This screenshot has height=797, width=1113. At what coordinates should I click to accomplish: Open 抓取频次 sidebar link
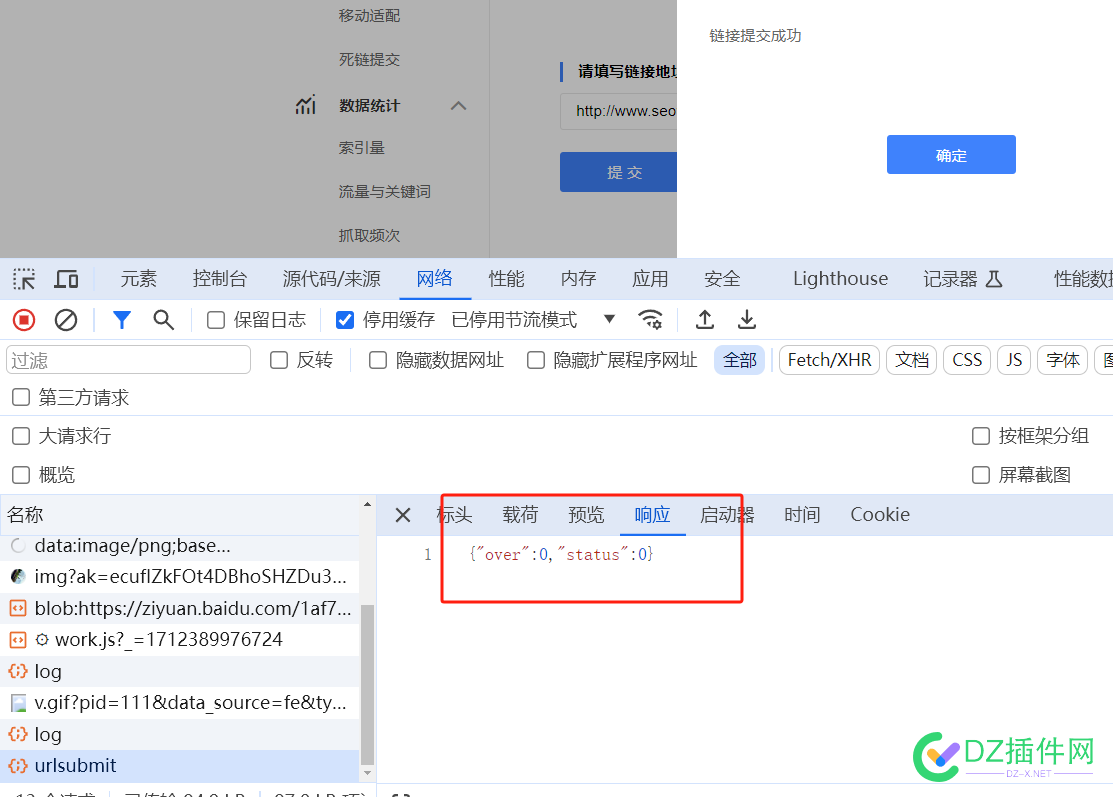click(x=369, y=235)
